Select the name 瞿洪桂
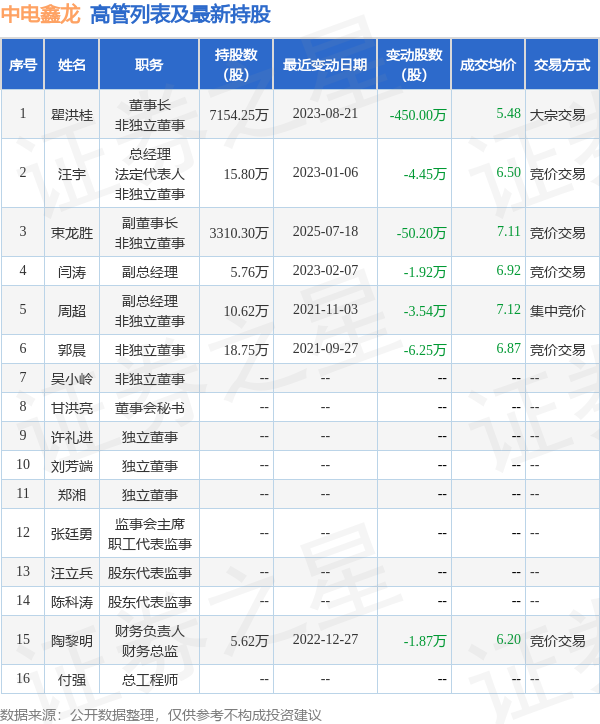 72,115
